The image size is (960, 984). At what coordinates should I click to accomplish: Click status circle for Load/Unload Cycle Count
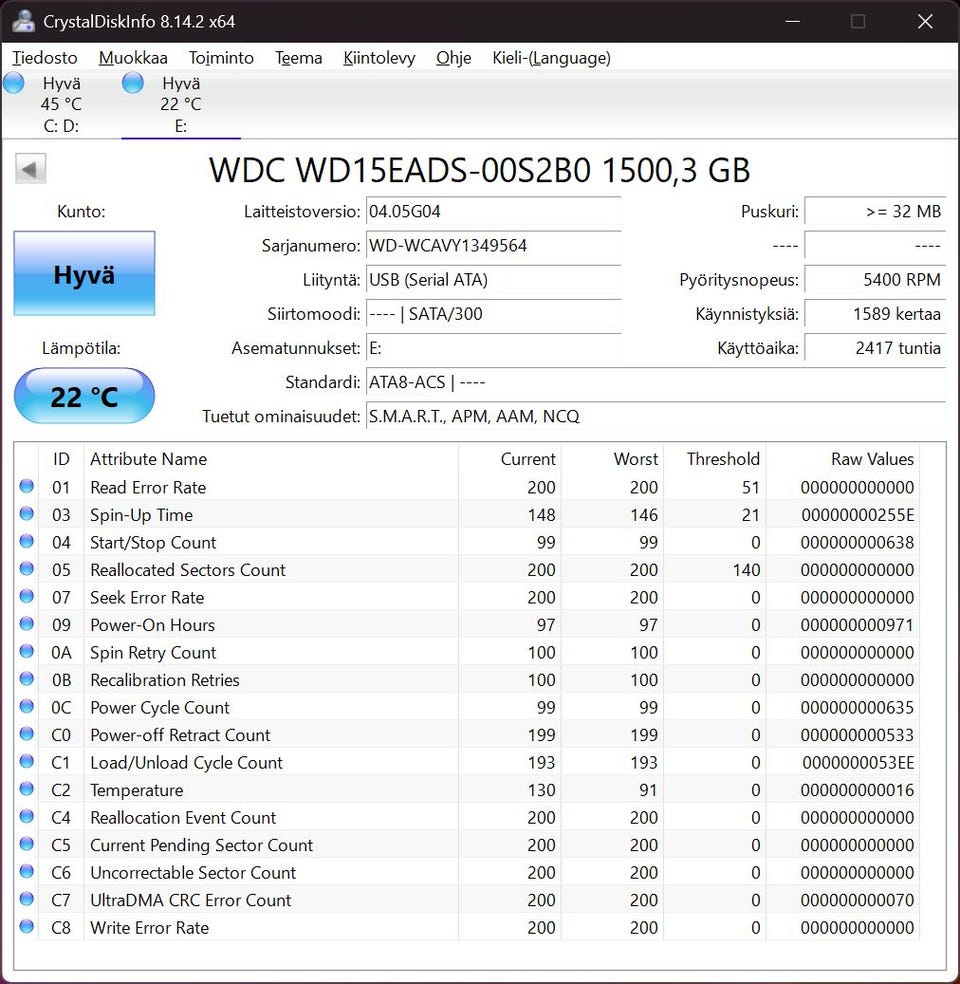pos(26,761)
